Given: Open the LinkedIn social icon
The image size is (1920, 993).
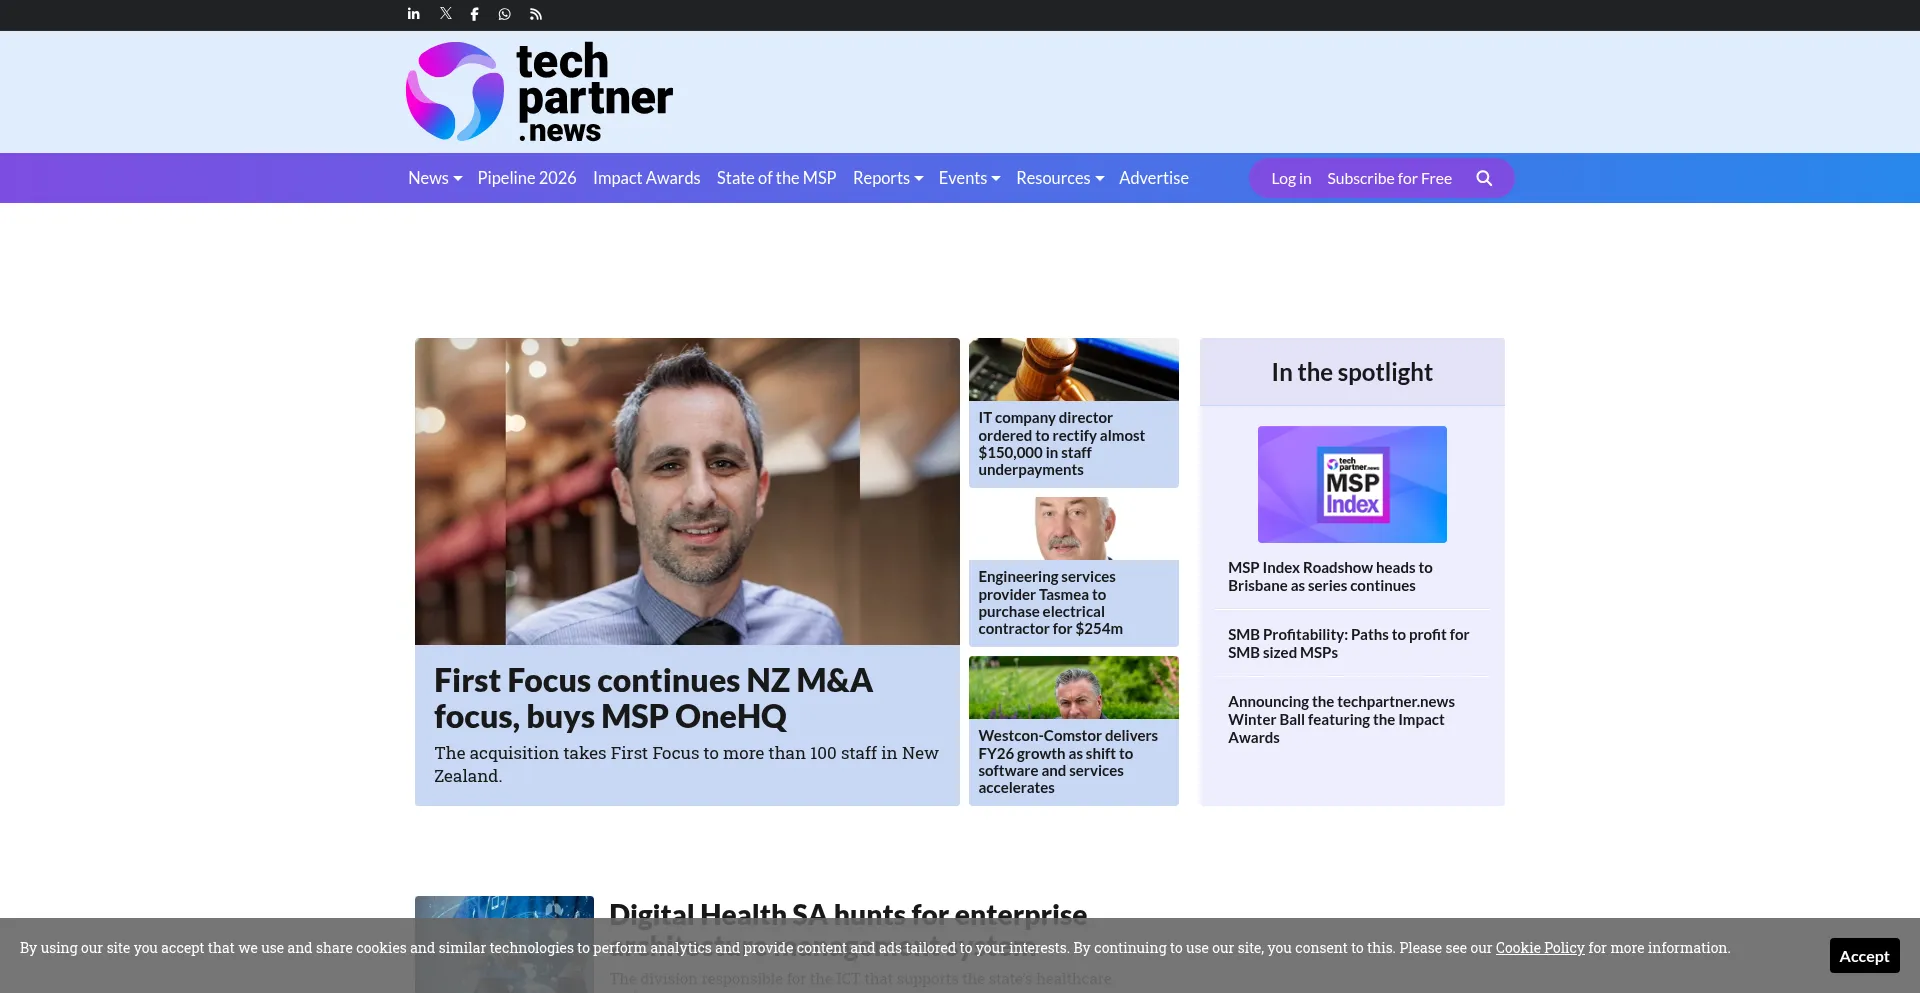Looking at the screenshot, I should point(414,14).
